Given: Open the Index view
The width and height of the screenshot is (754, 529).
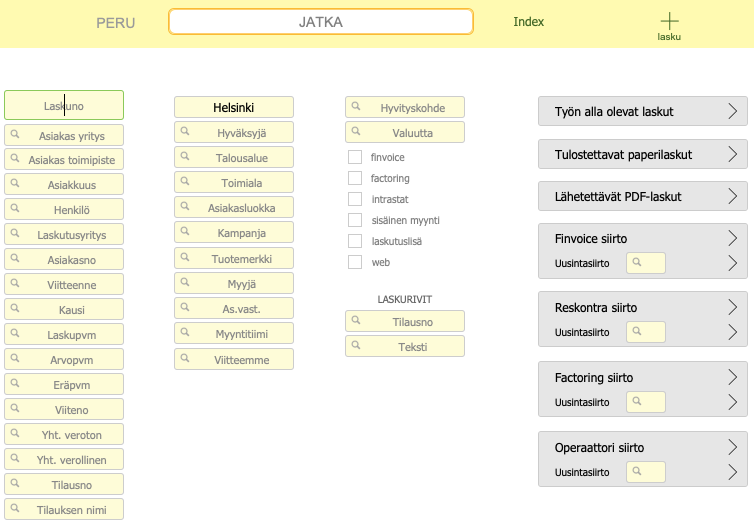Looking at the screenshot, I should coord(528,22).
